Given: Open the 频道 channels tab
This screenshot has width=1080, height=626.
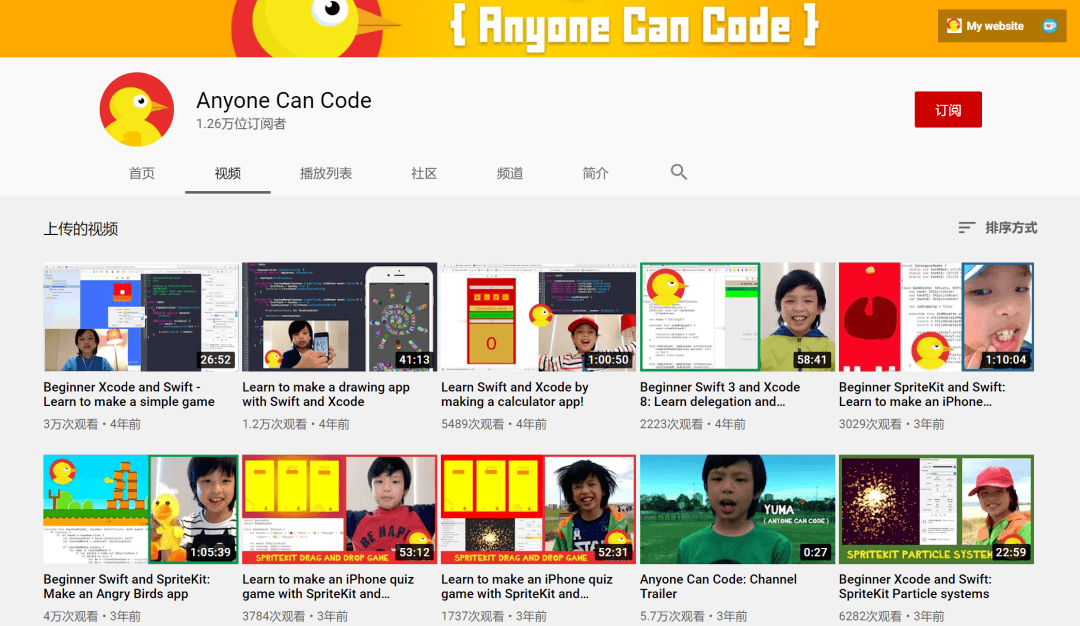Looking at the screenshot, I should point(510,174).
